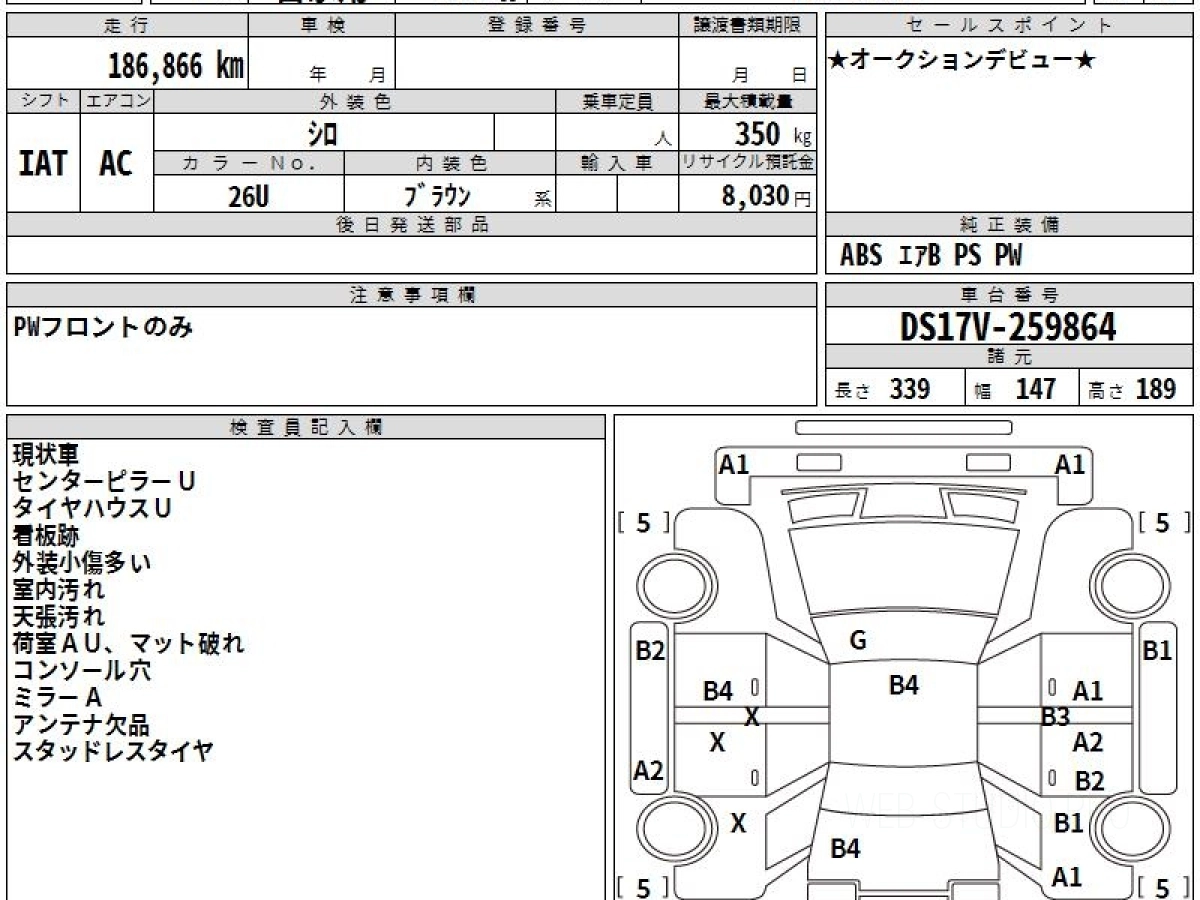
Task: Click the G mark on the windshield diagram
Action: (x=857, y=641)
